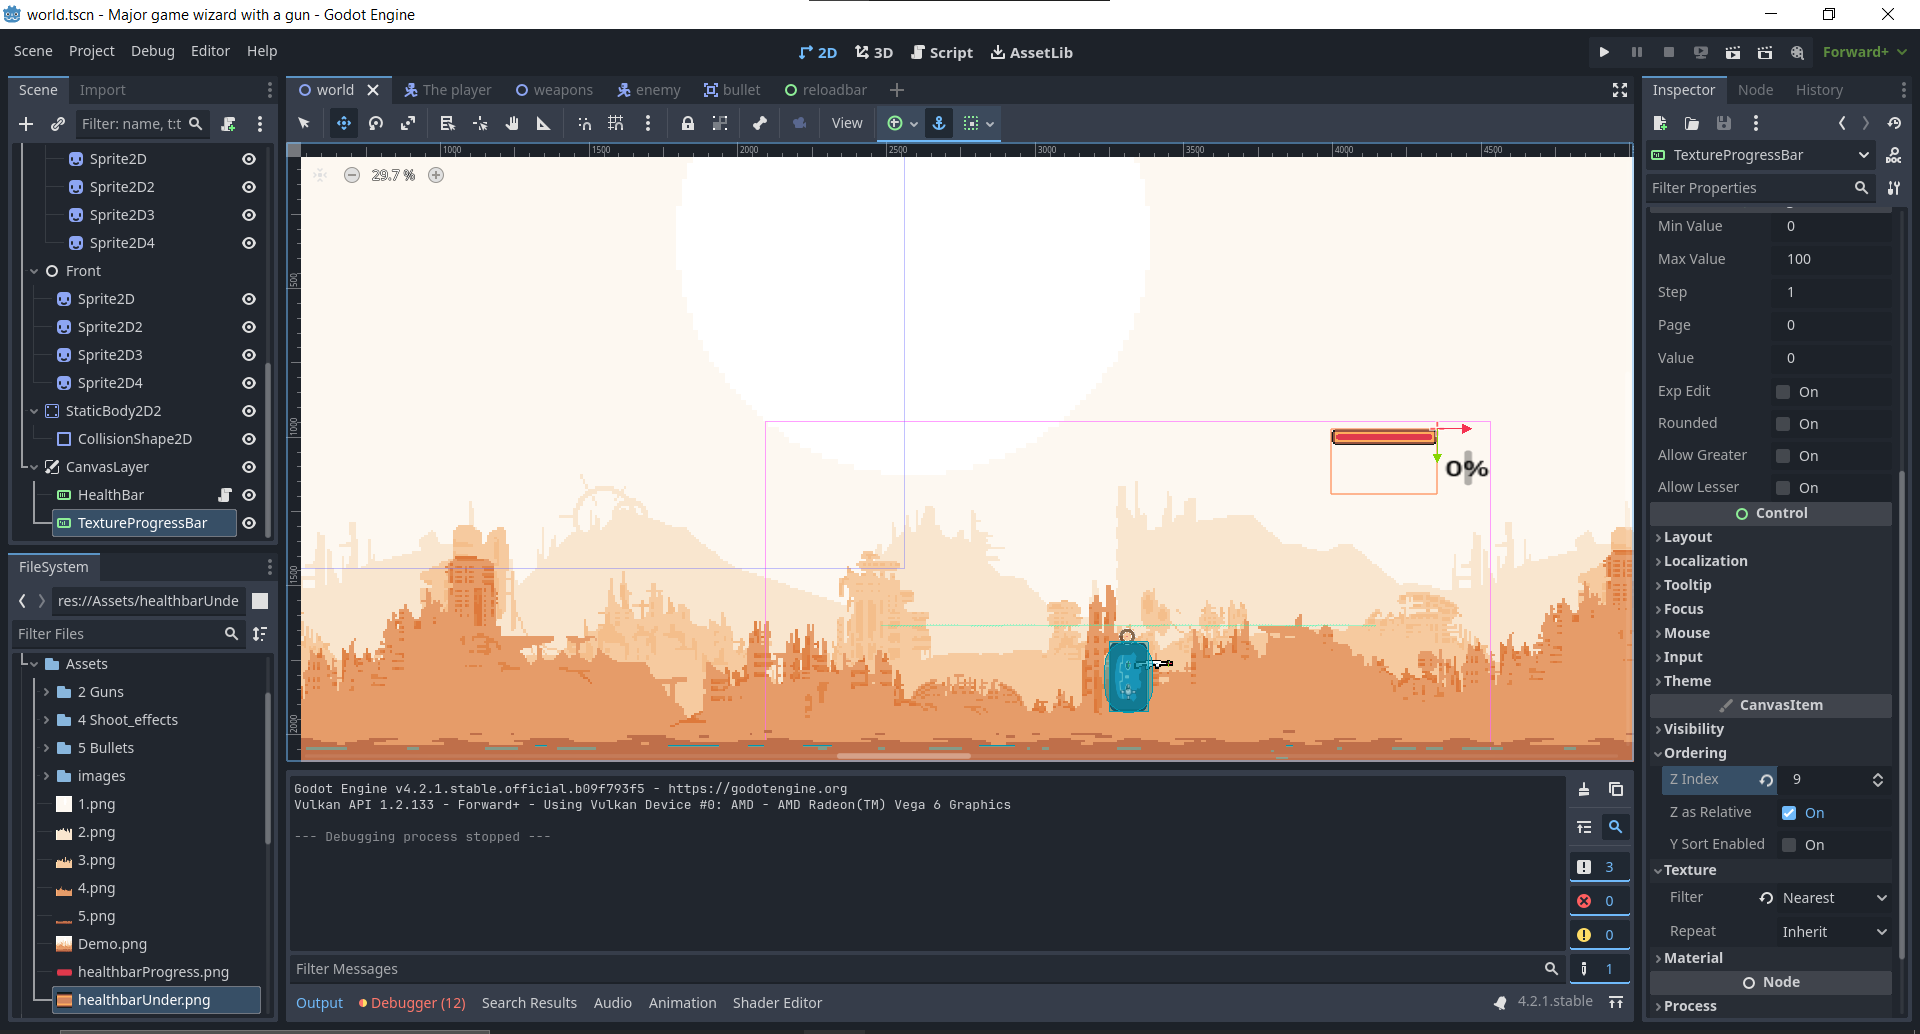Click the lock selected node icon

[688, 123]
